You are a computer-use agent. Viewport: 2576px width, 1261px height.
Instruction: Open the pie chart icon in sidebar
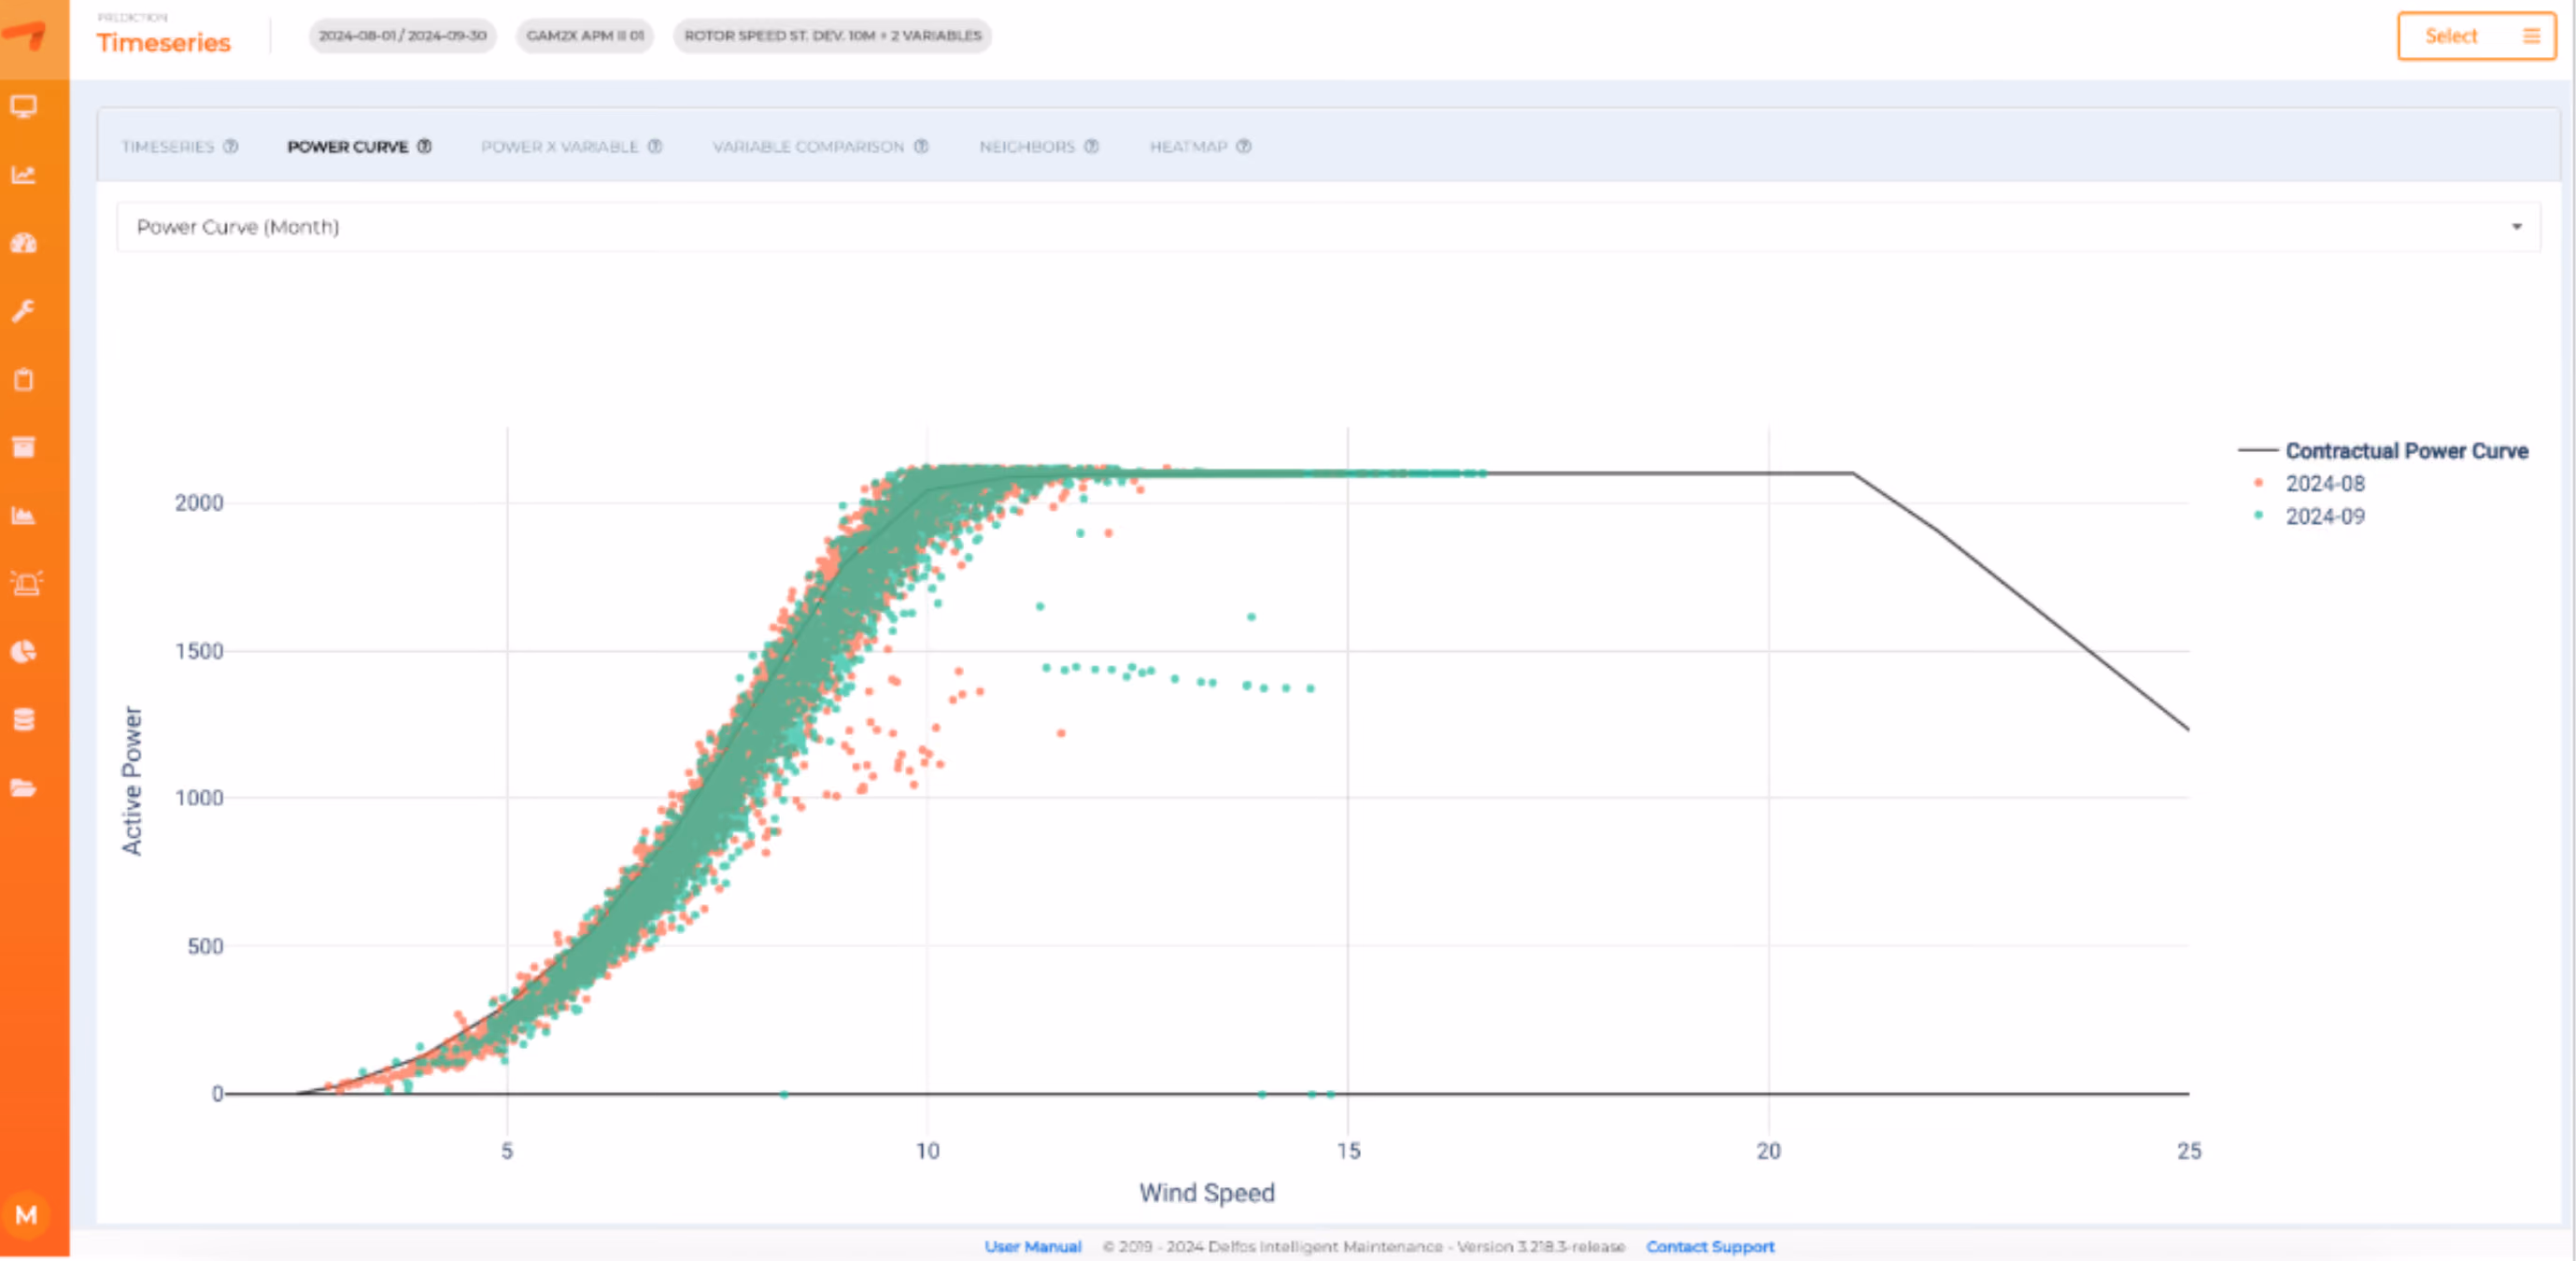coord(24,652)
